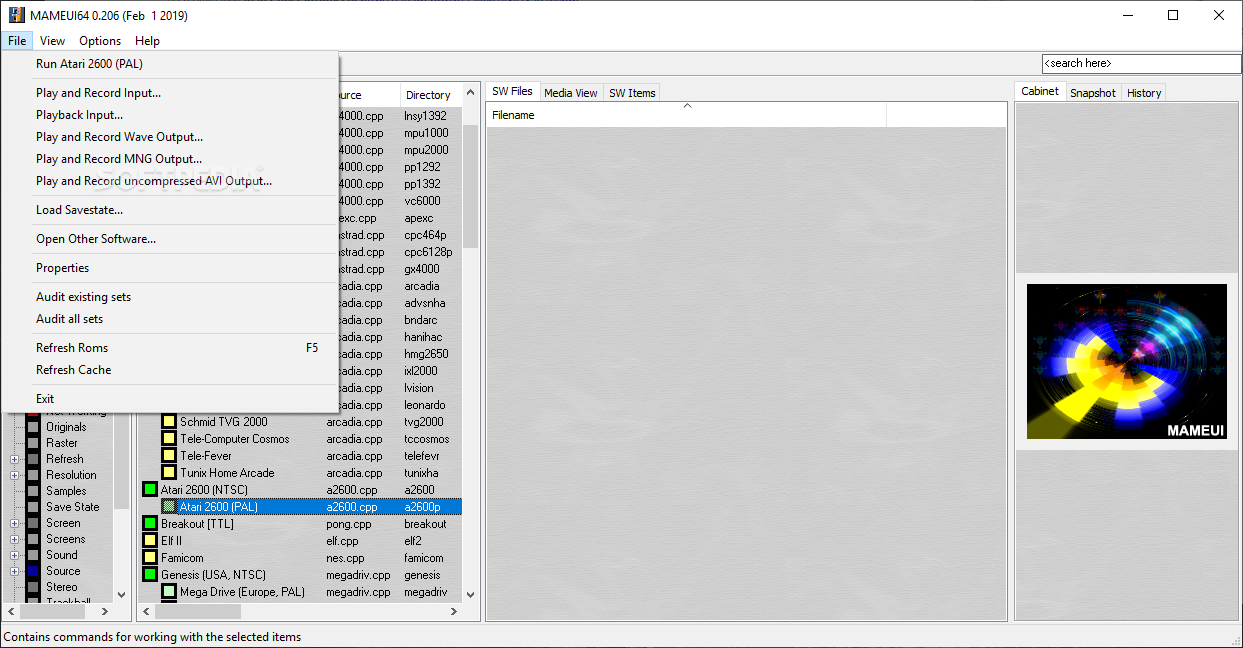Select Open Other Software...
1243x648 pixels.
tap(170, 239)
